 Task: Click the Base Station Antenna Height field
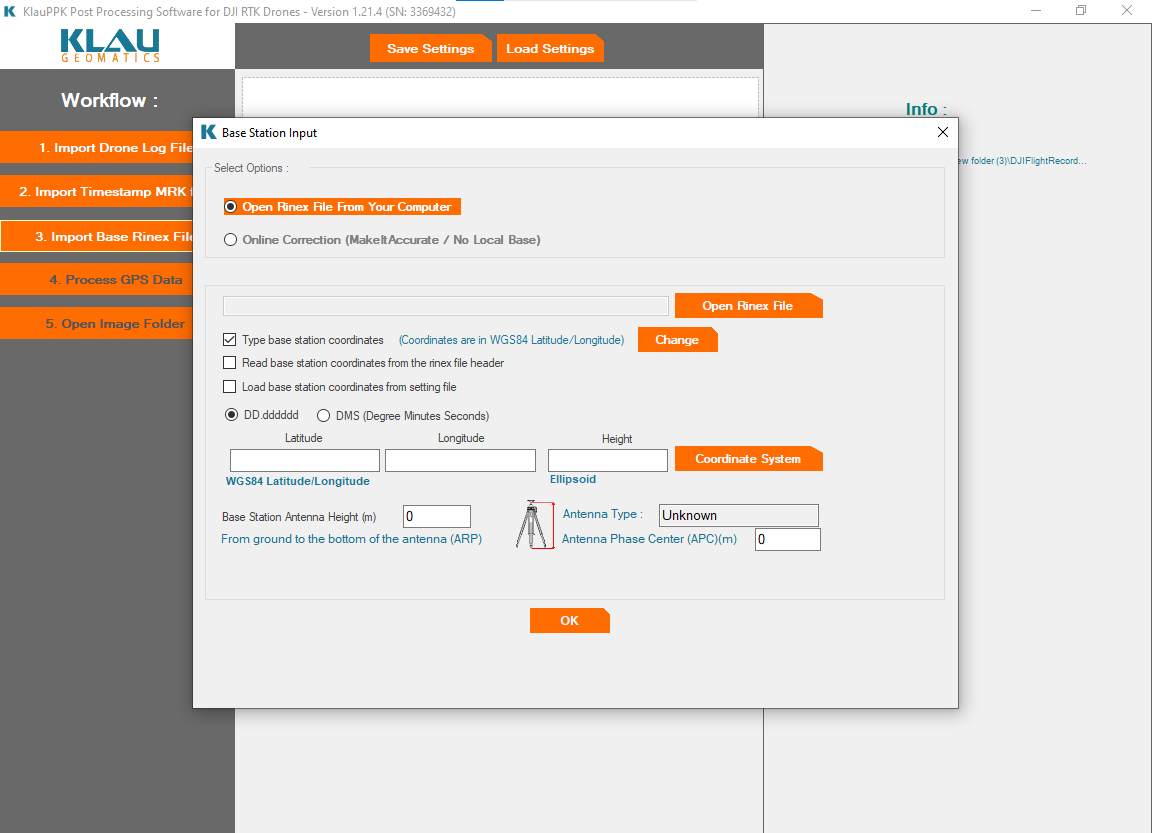437,516
